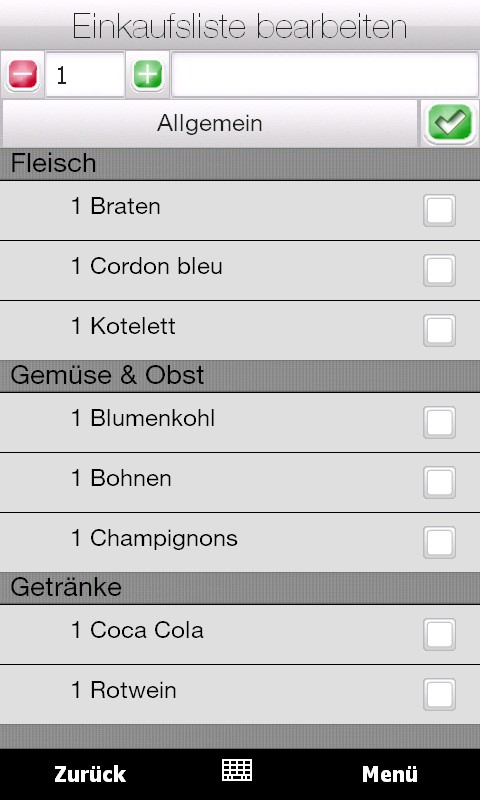The image size is (480, 800).
Task: Open the Allgemein category selector
Action: click(x=210, y=123)
